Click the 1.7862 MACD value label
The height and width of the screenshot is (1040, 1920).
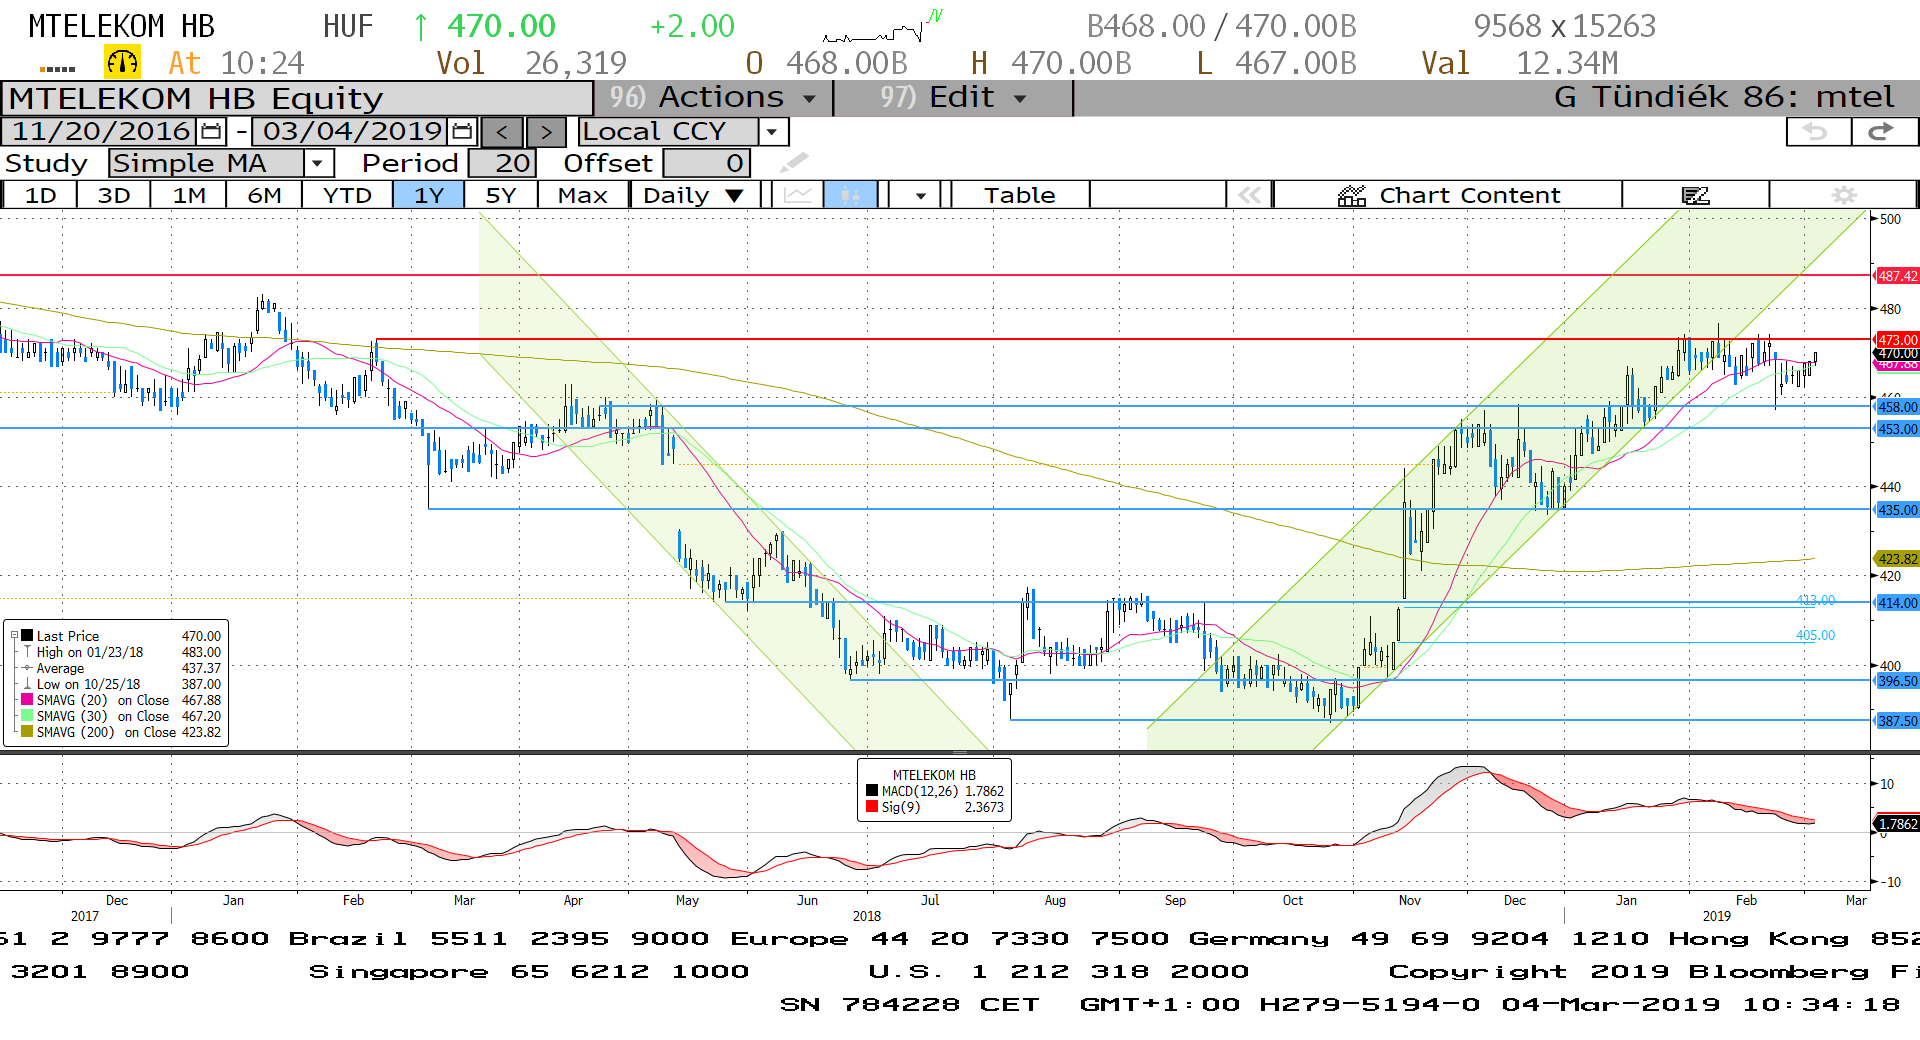pos(1896,824)
